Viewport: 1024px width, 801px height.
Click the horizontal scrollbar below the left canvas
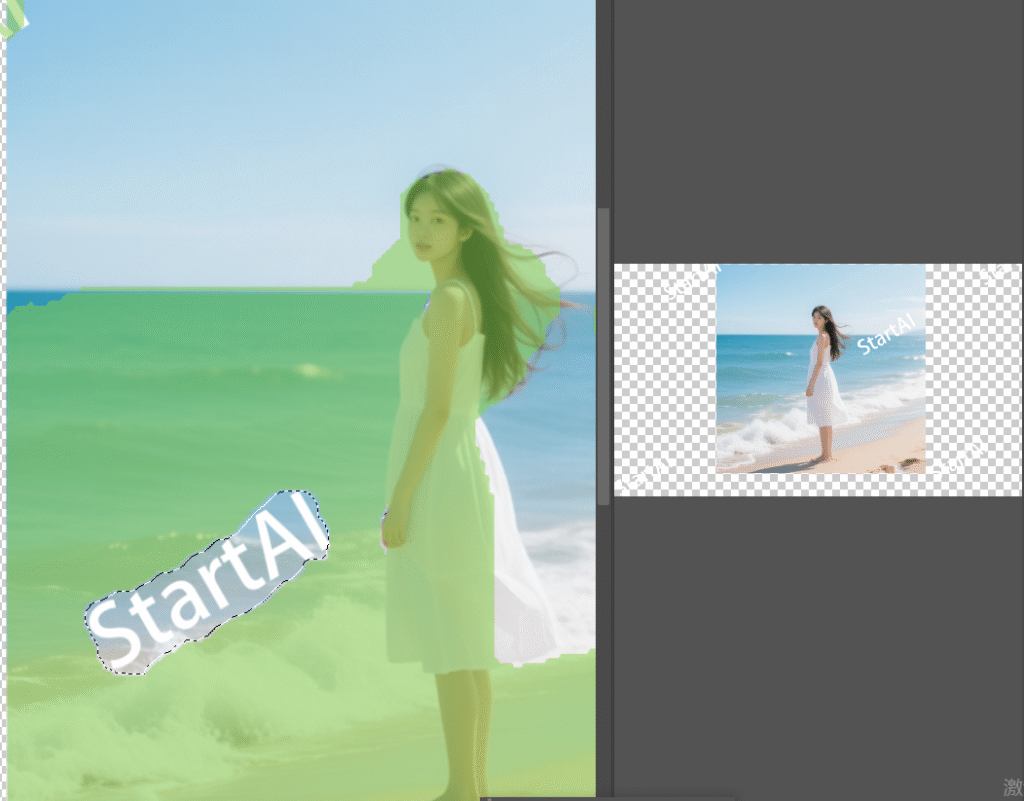(540, 798)
